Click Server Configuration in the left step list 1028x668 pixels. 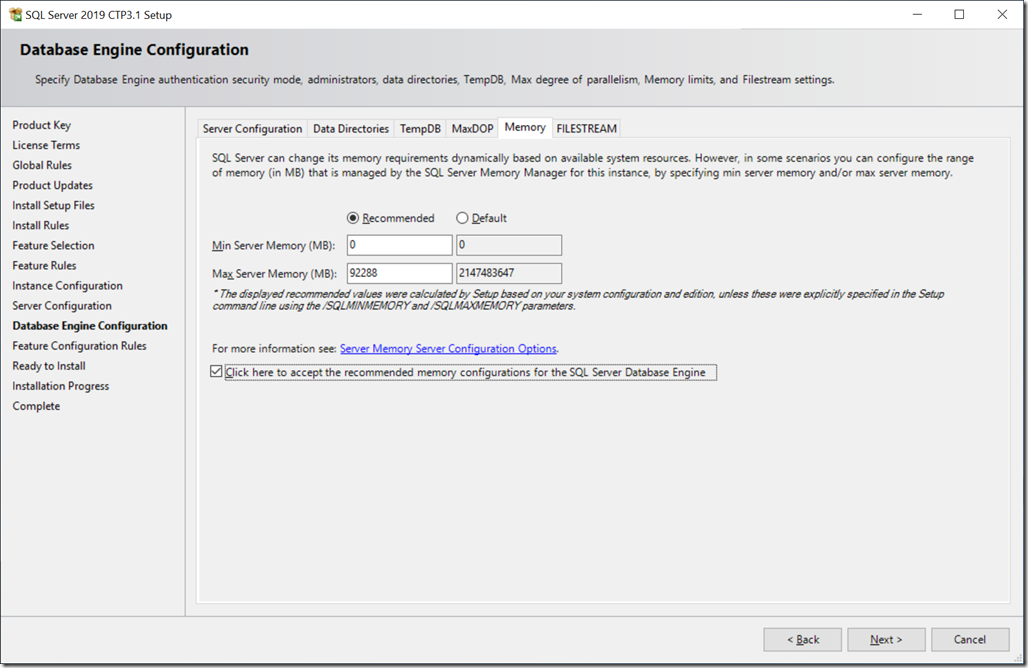tap(62, 305)
